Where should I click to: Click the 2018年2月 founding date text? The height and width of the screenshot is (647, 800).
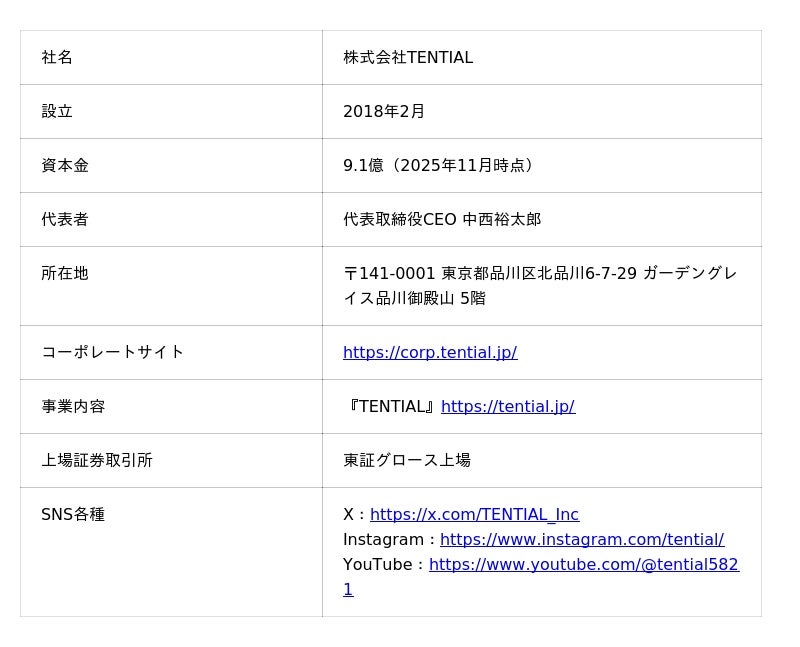click(384, 112)
